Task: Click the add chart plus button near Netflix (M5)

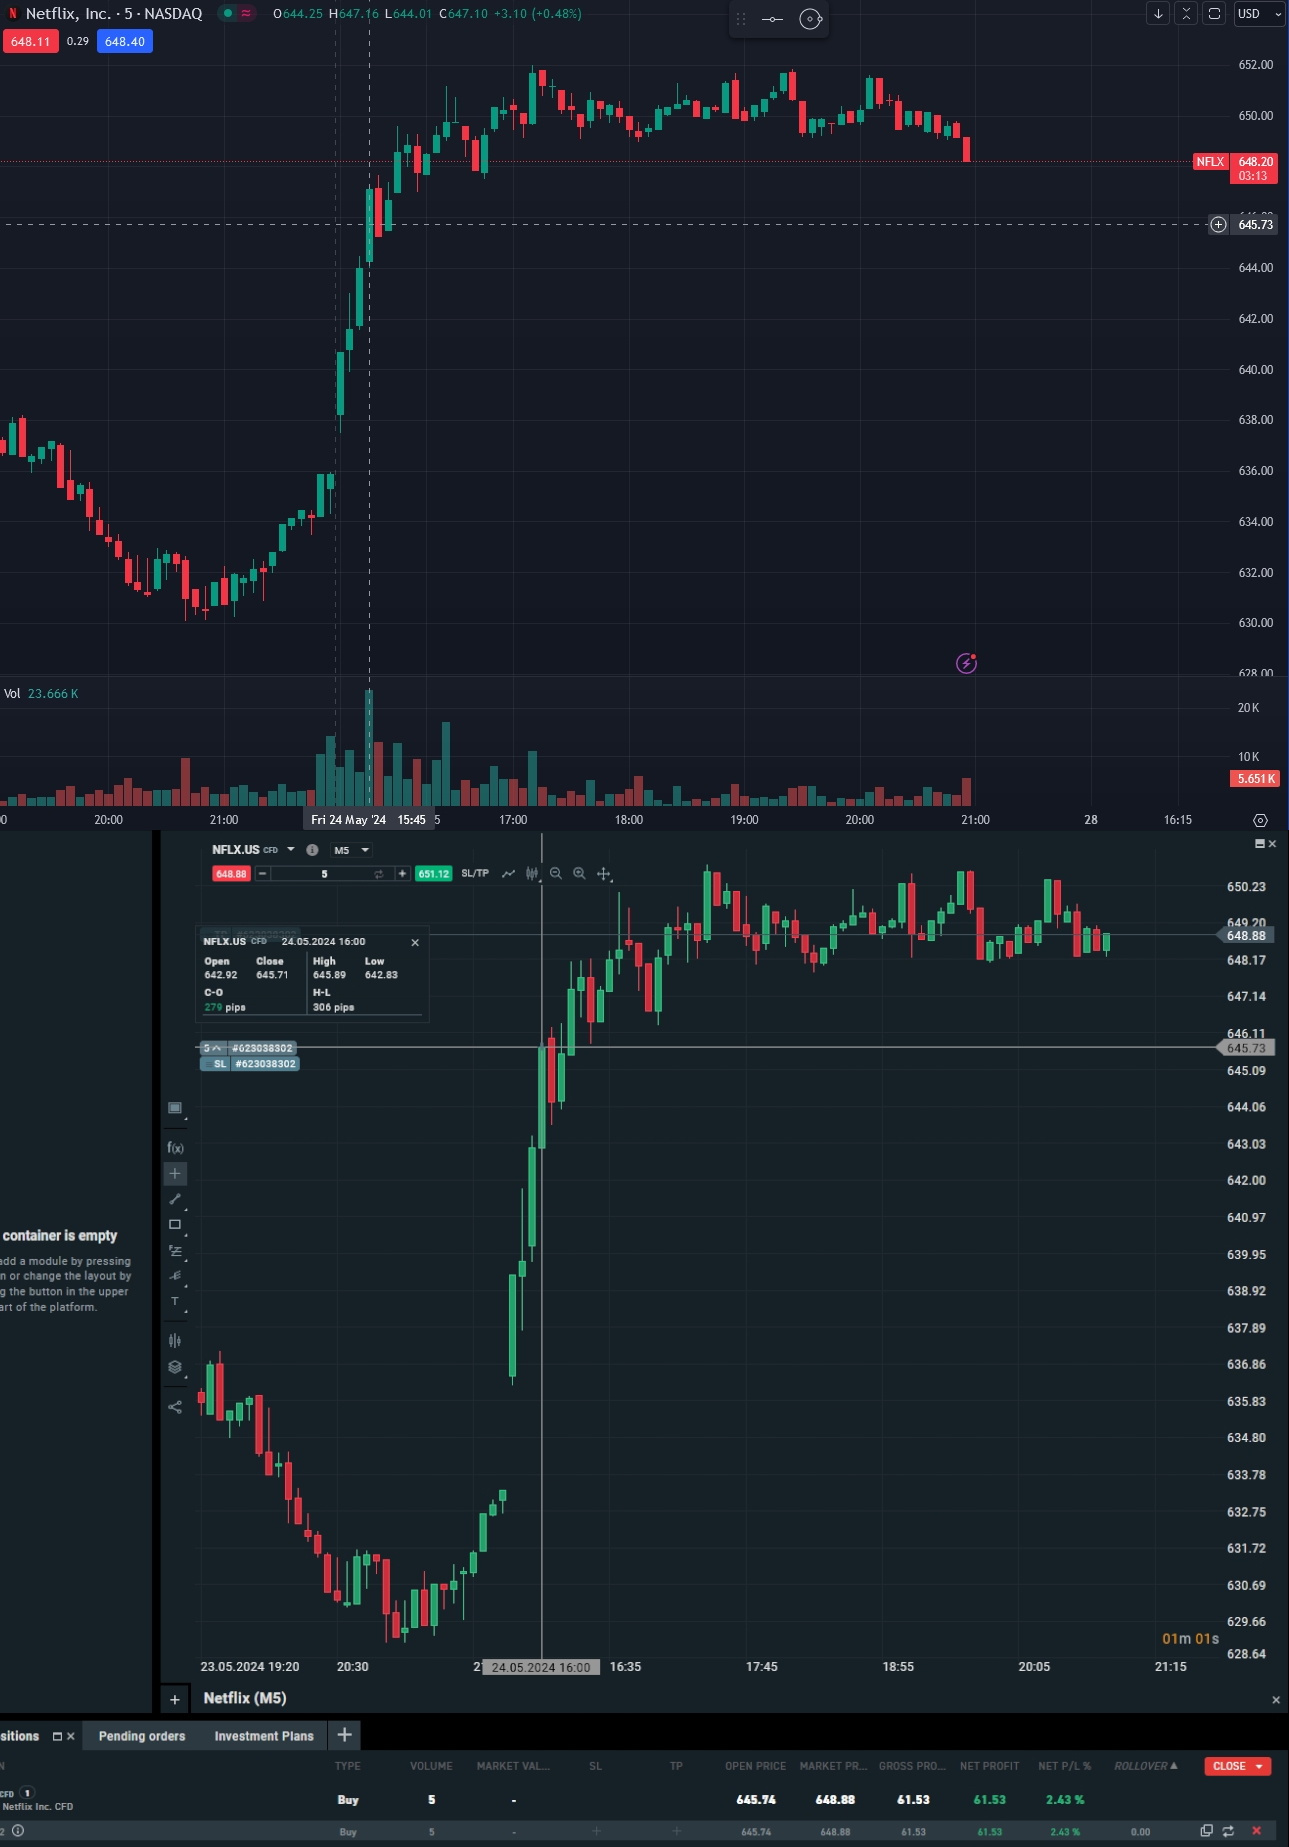Action: pyautogui.click(x=175, y=1699)
